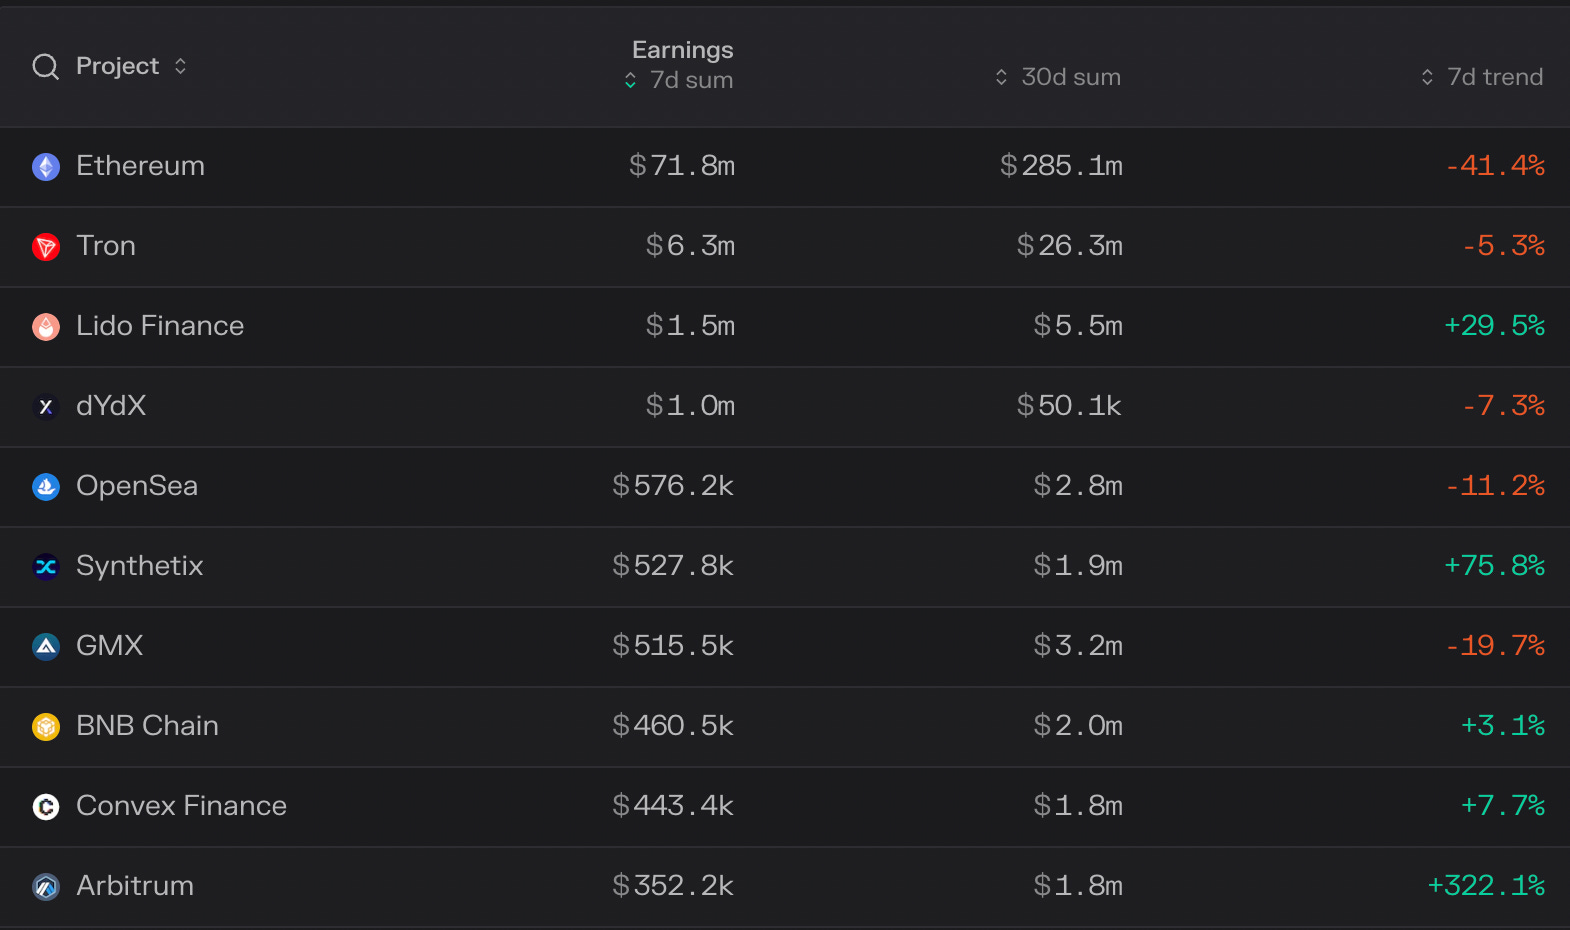Image resolution: width=1570 pixels, height=930 pixels.
Task: Click the BNB Chain logo icon
Action: coord(46,727)
